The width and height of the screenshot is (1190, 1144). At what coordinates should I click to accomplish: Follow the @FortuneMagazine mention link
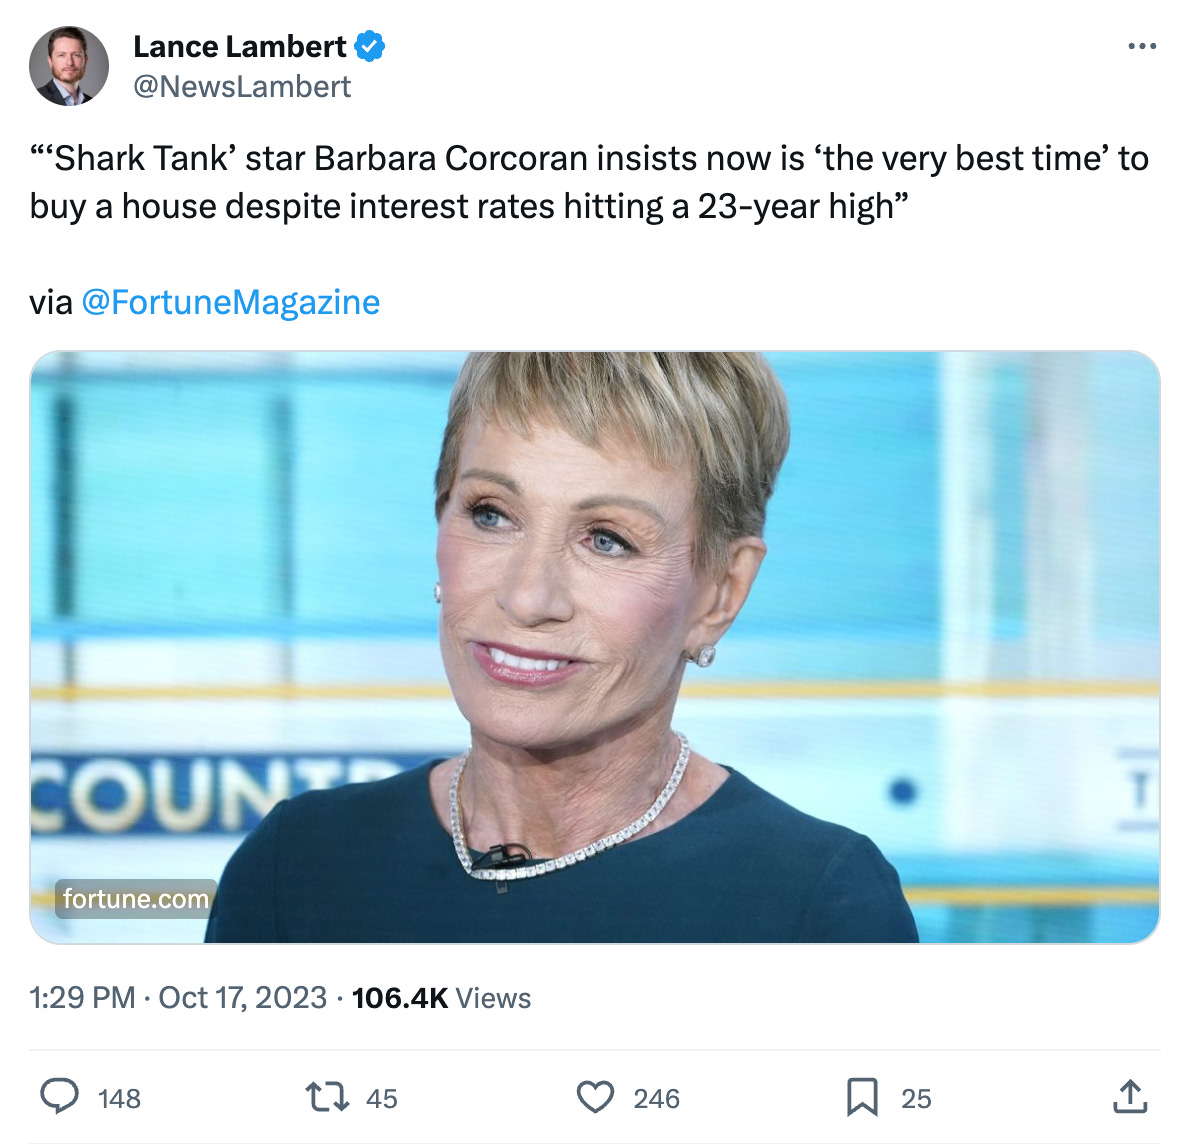(x=231, y=302)
